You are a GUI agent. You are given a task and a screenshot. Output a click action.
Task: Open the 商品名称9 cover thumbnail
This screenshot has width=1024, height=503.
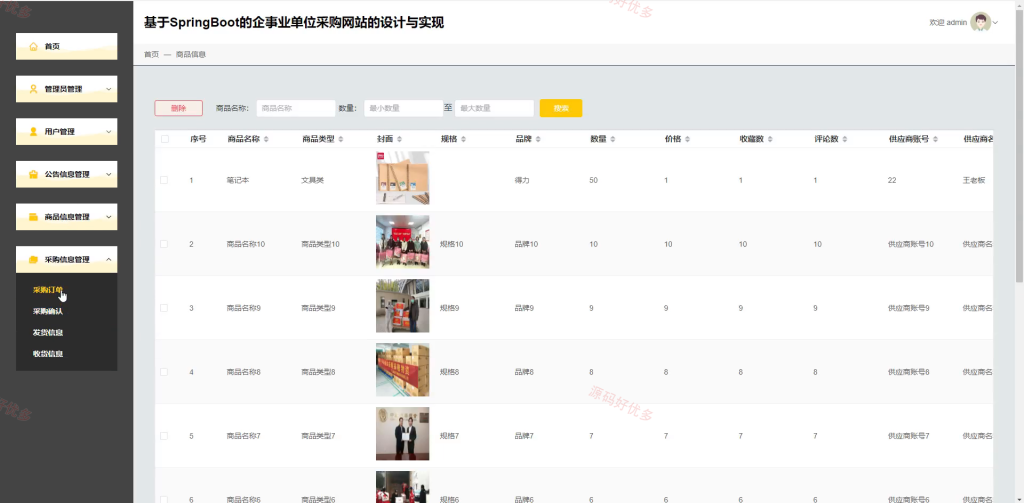(402, 306)
